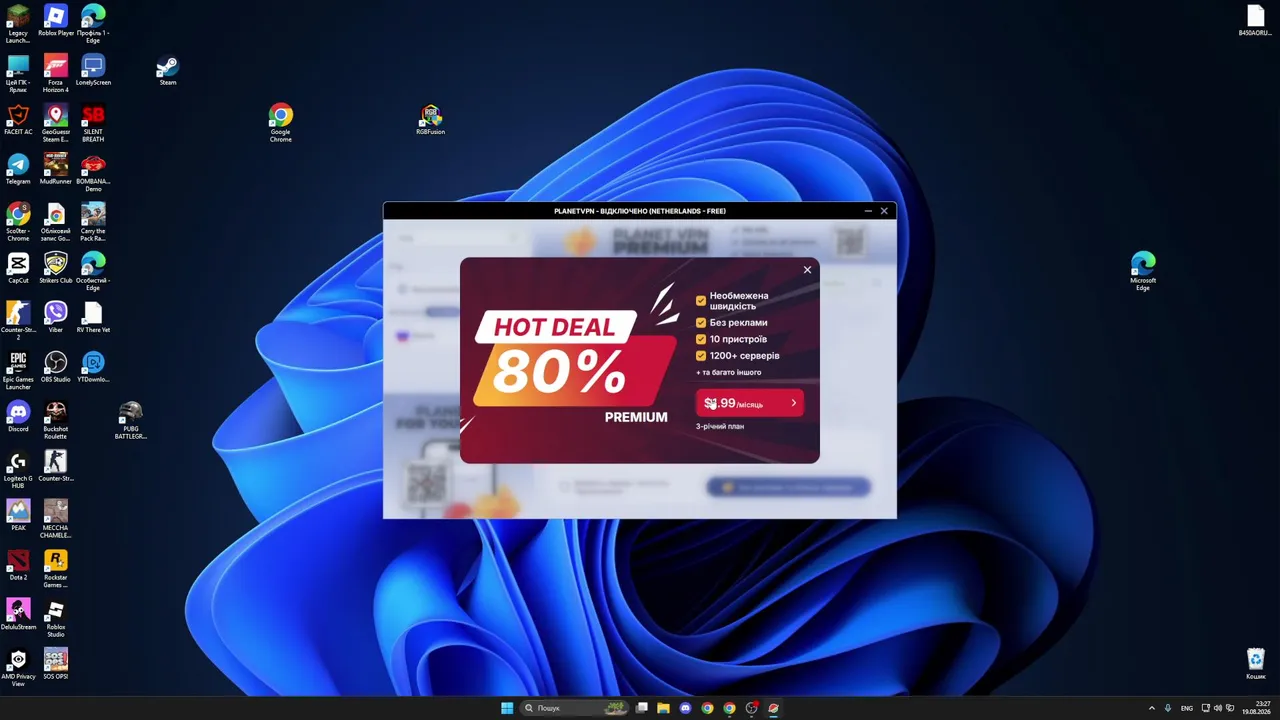This screenshot has height=720, width=1280.
Task: Select the MECCHA CHAMELEON desktop icon
Action: [56, 519]
